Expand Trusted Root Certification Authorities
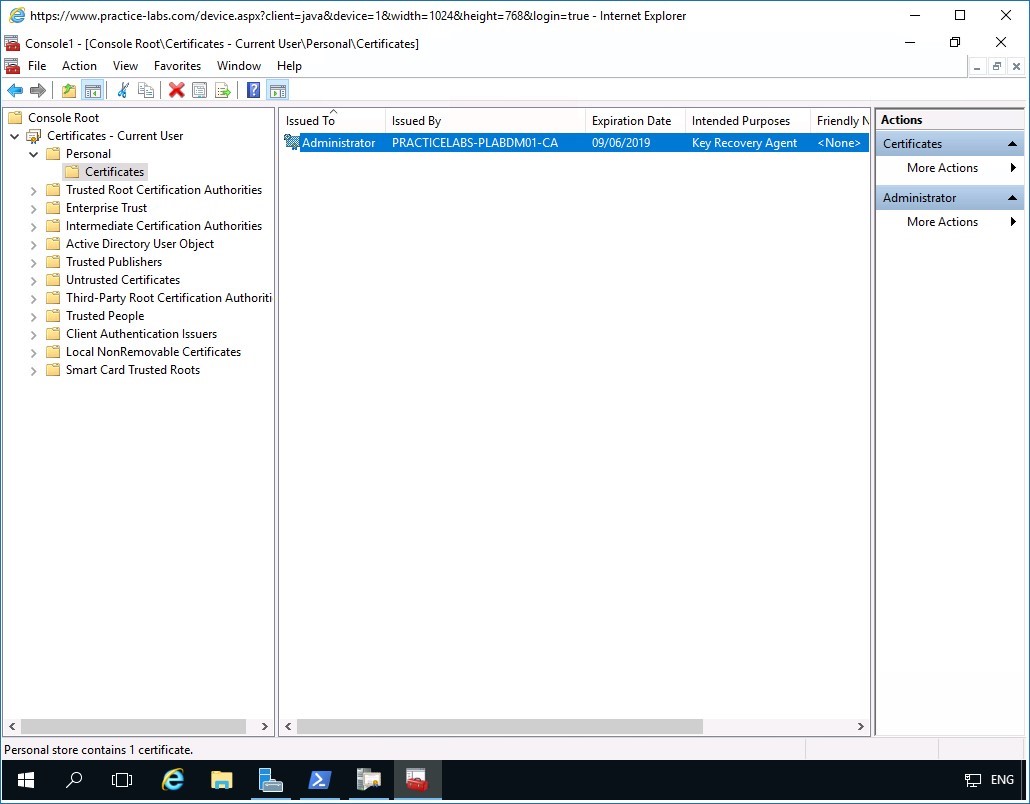Image resolution: width=1030 pixels, height=804 pixels. [x=32, y=189]
